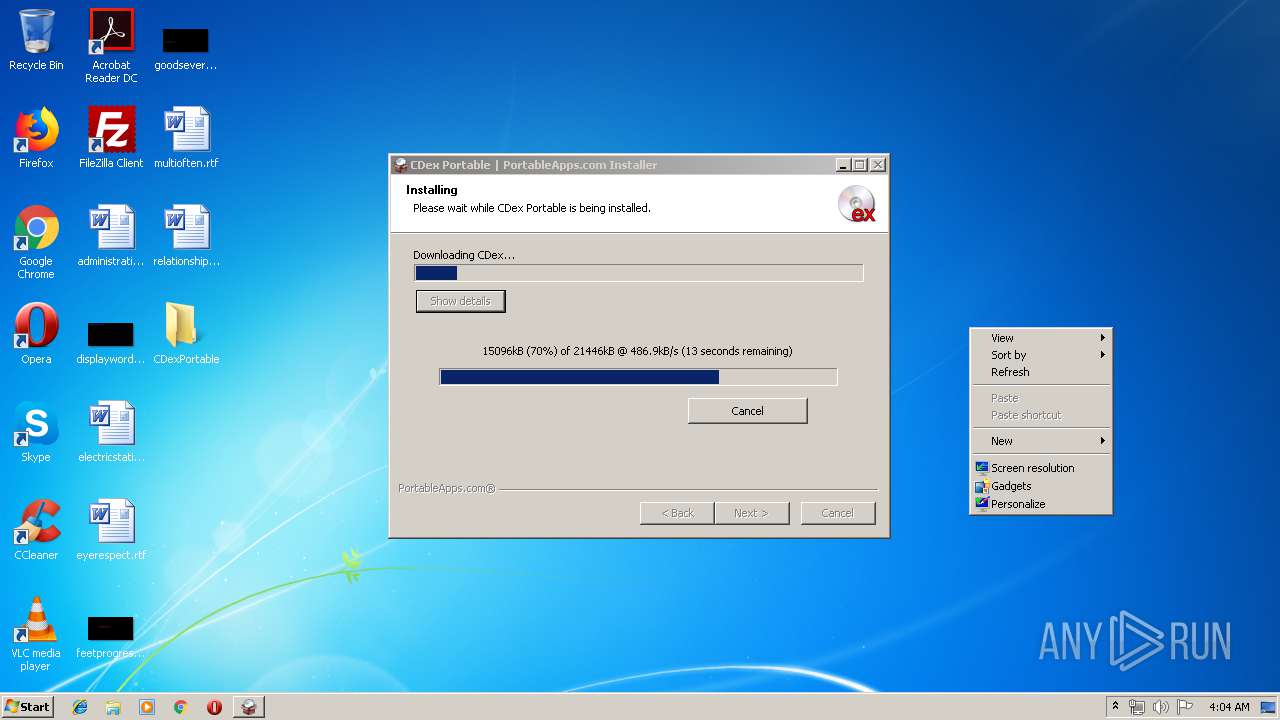Close the CDex Portable installer window
1280x720 pixels.
[x=878, y=165]
